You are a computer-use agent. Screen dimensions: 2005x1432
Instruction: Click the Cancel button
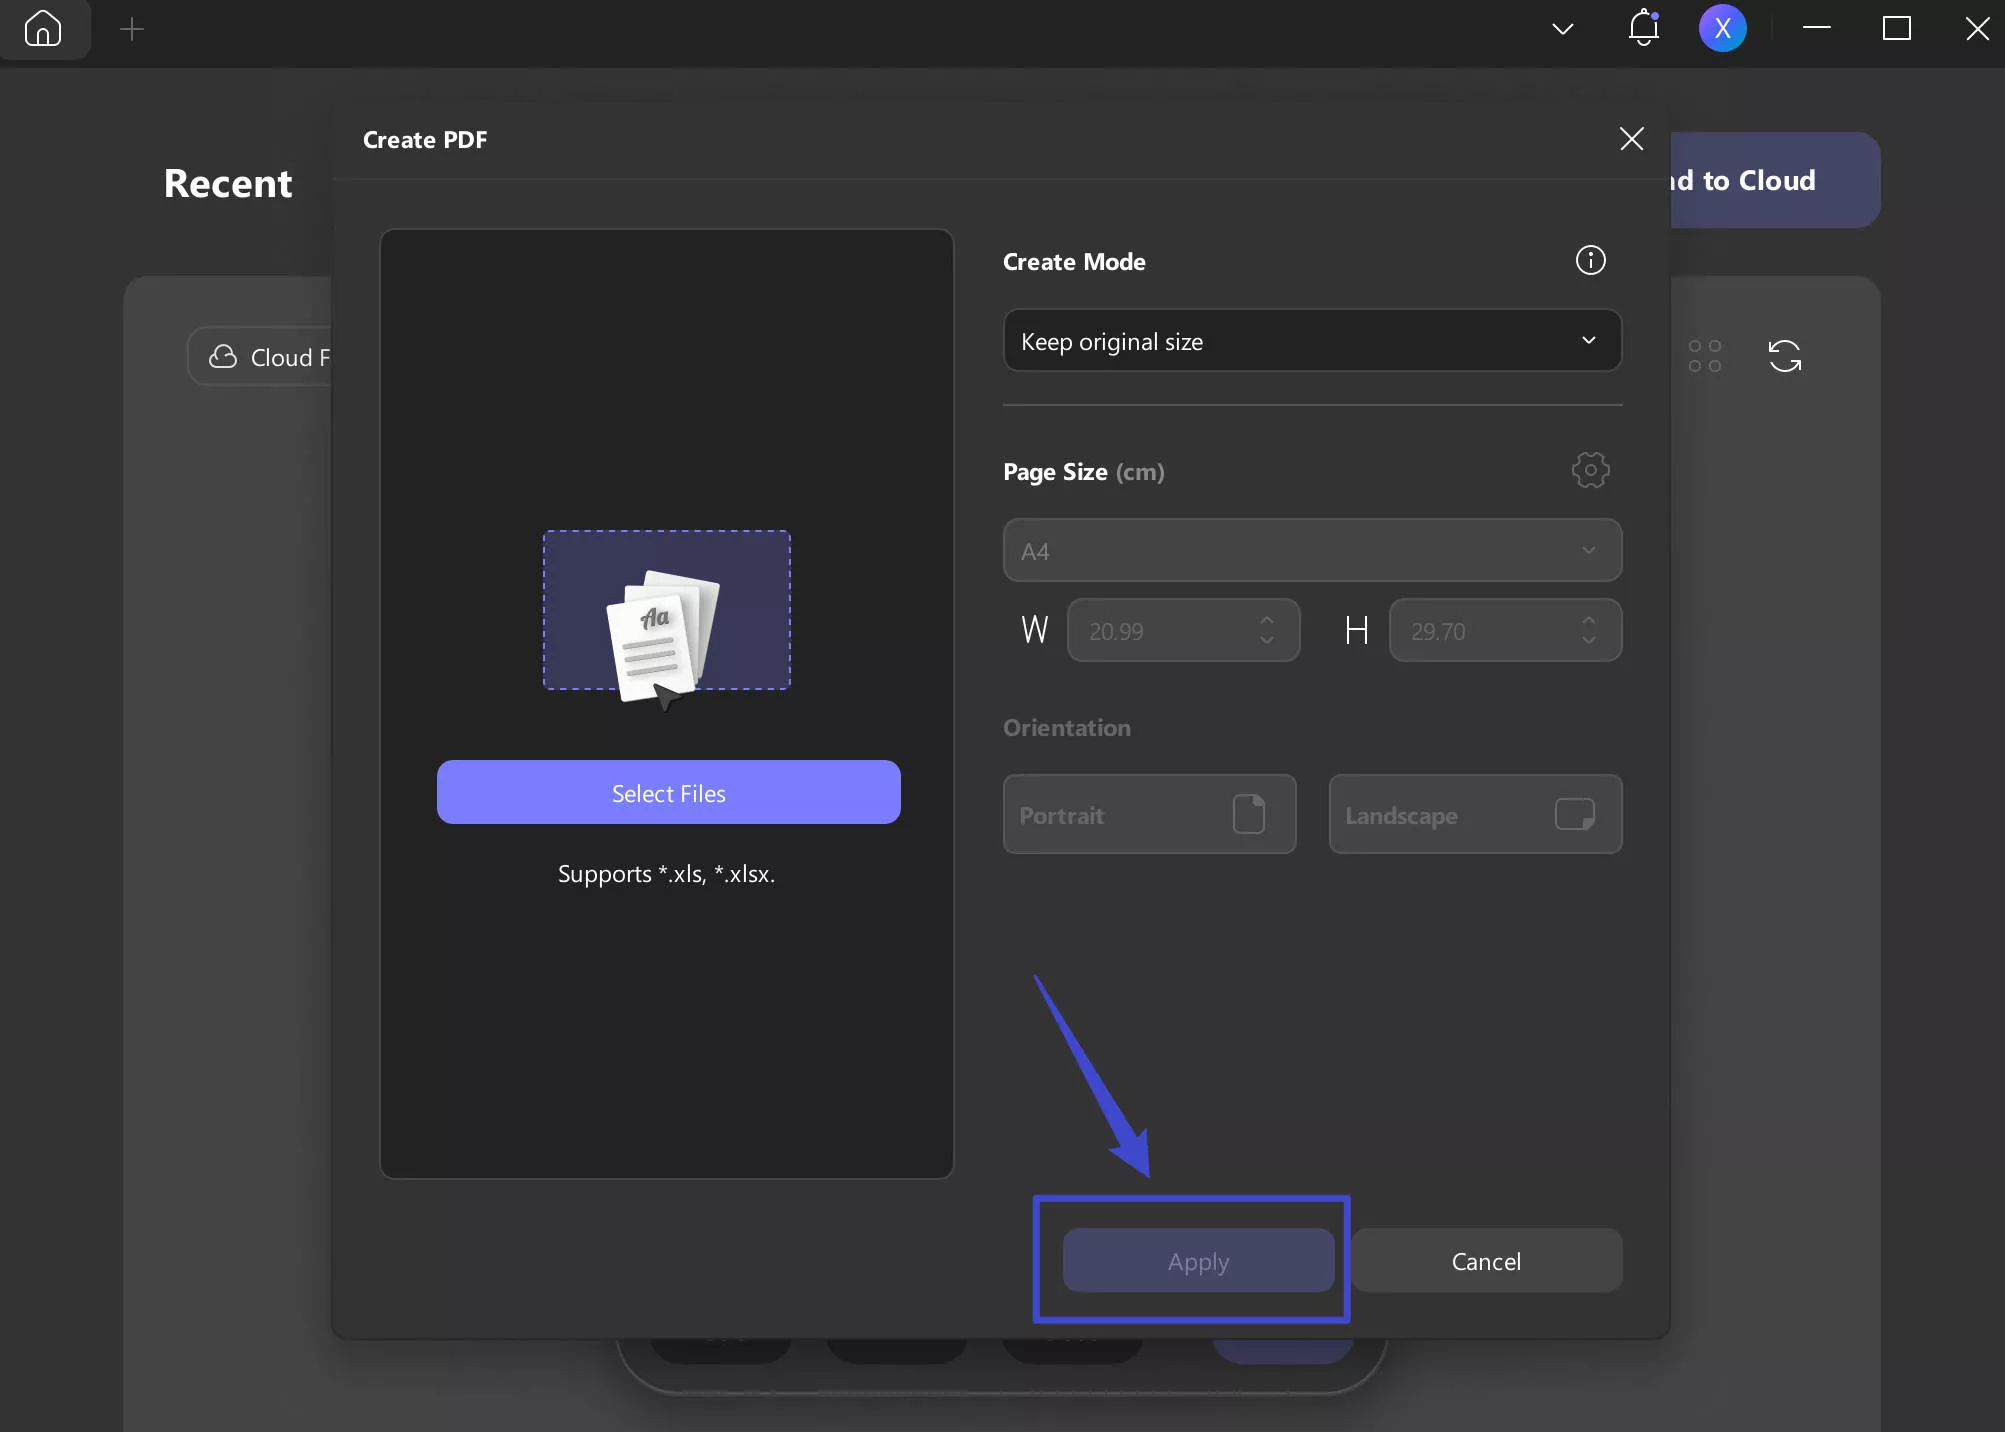click(x=1486, y=1260)
